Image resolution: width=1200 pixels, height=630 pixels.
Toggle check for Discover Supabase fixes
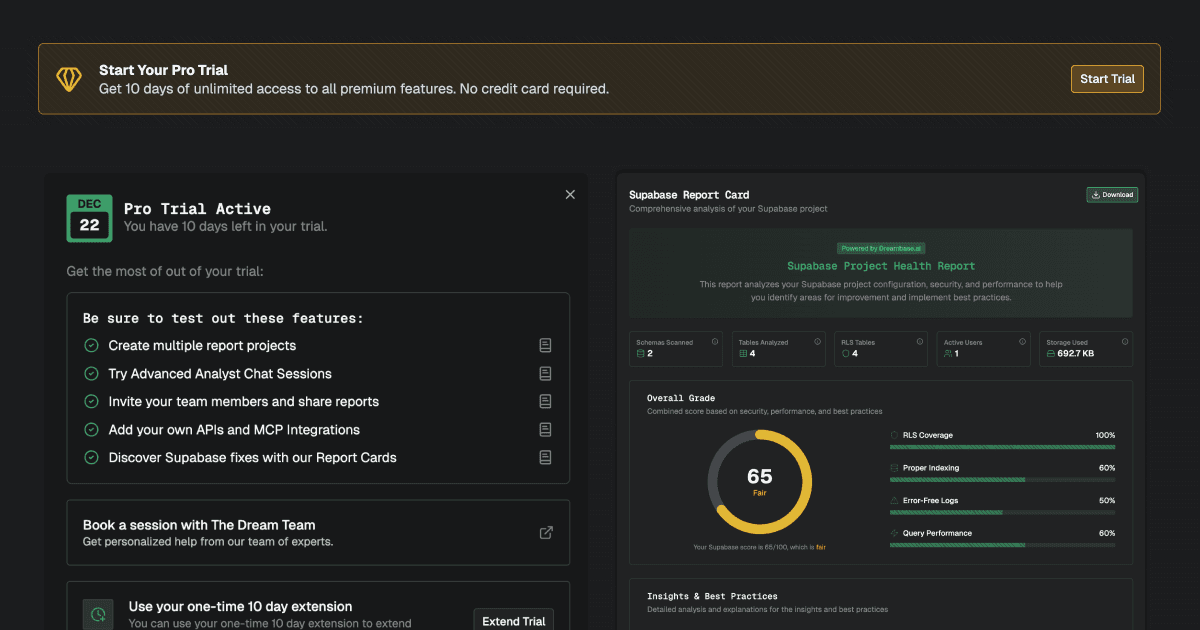pos(91,457)
